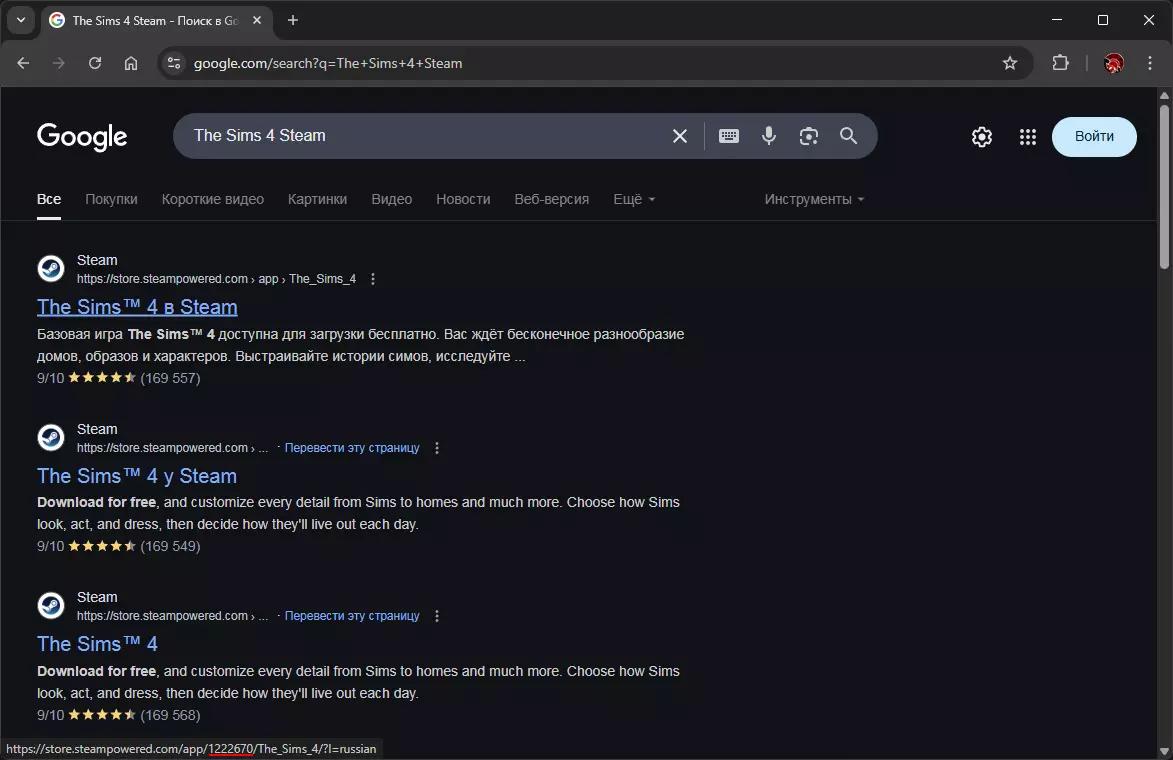Image resolution: width=1173 pixels, height=760 pixels.
Task: Open the Chrome three-dot menu
Action: coord(1150,64)
